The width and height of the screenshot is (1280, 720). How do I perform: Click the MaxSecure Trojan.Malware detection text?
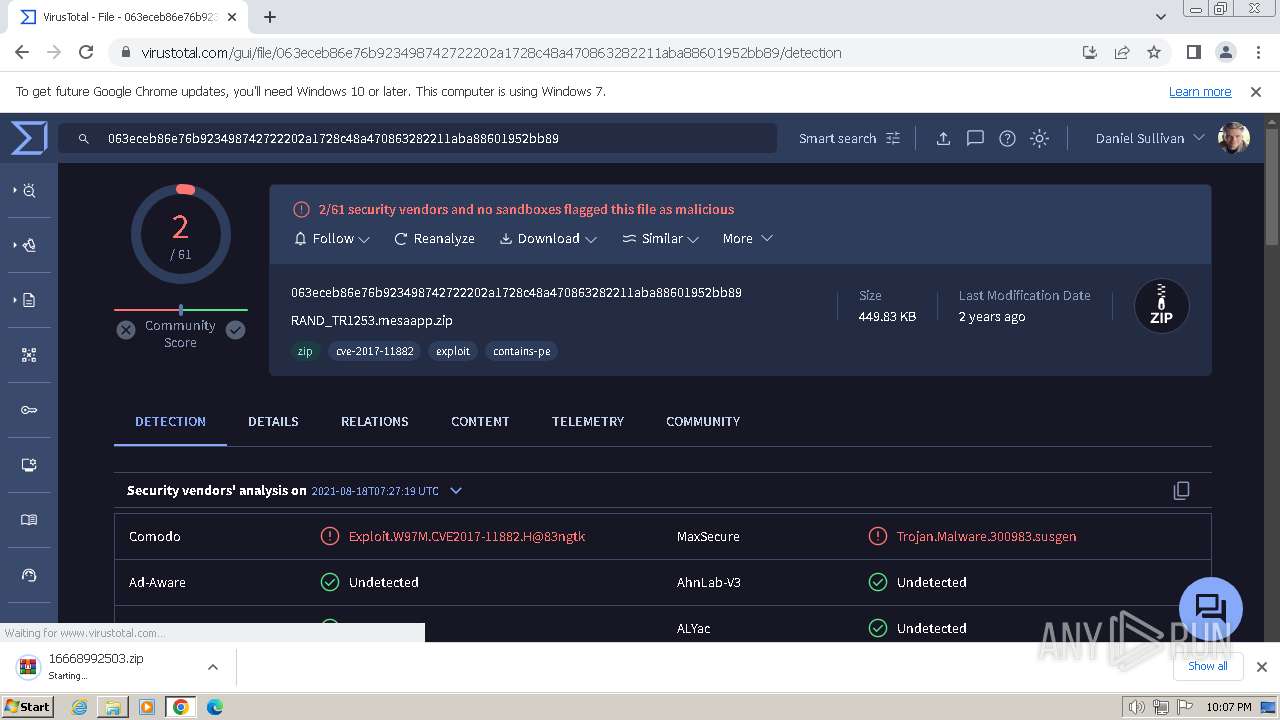[x=986, y=537]
